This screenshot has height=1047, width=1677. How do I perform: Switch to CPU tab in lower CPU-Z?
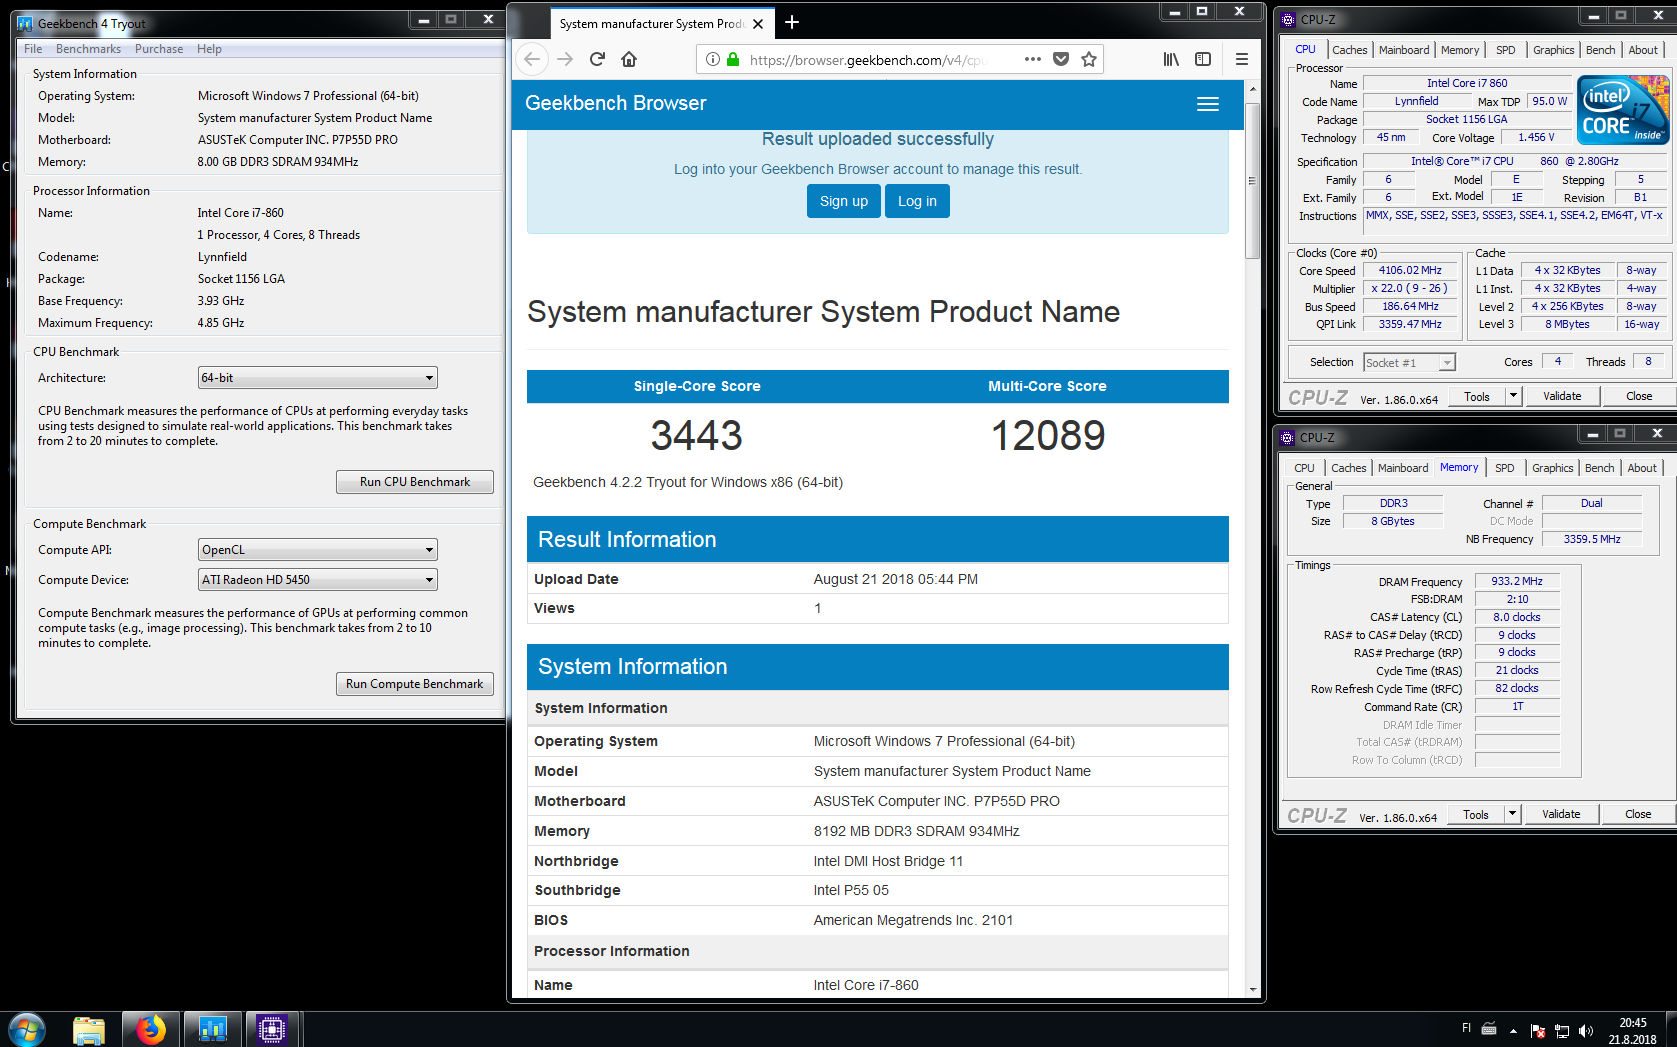pyautogui.click(x=1304, y=468)
